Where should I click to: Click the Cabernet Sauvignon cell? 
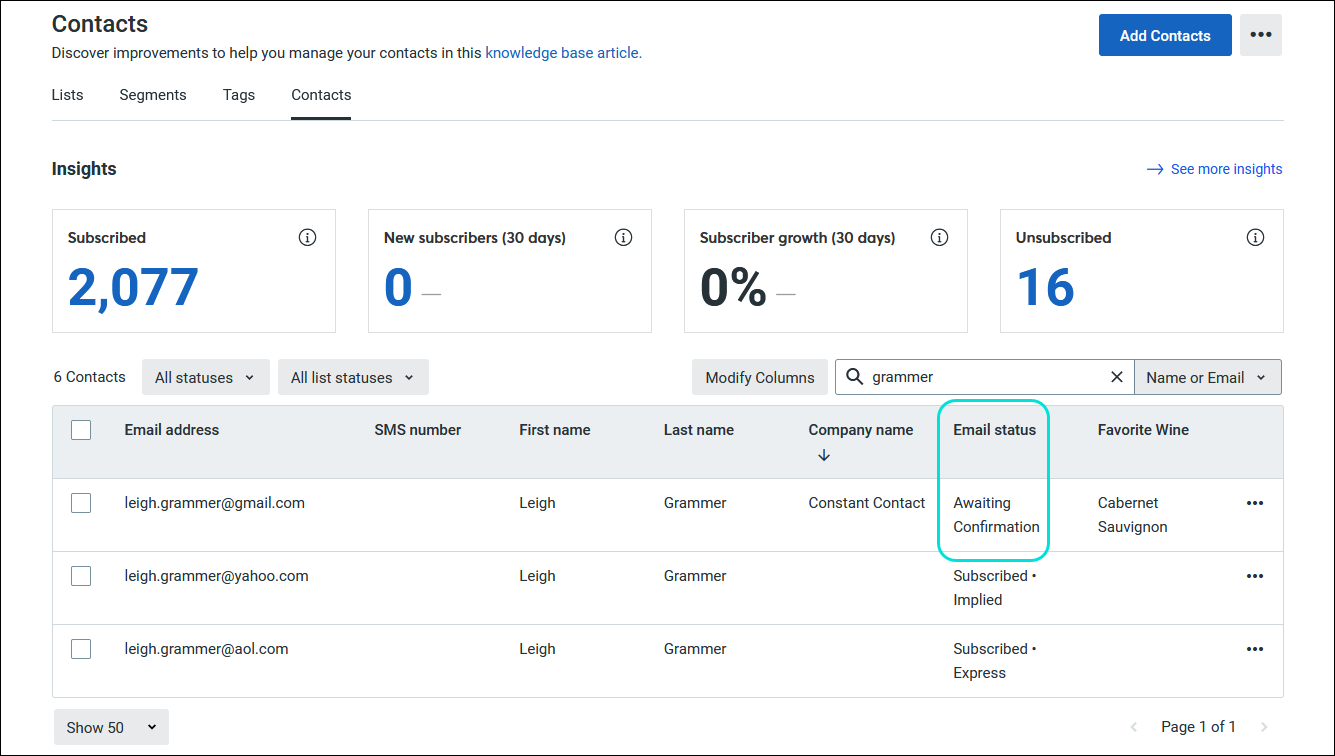click(x=1133, y=515)
